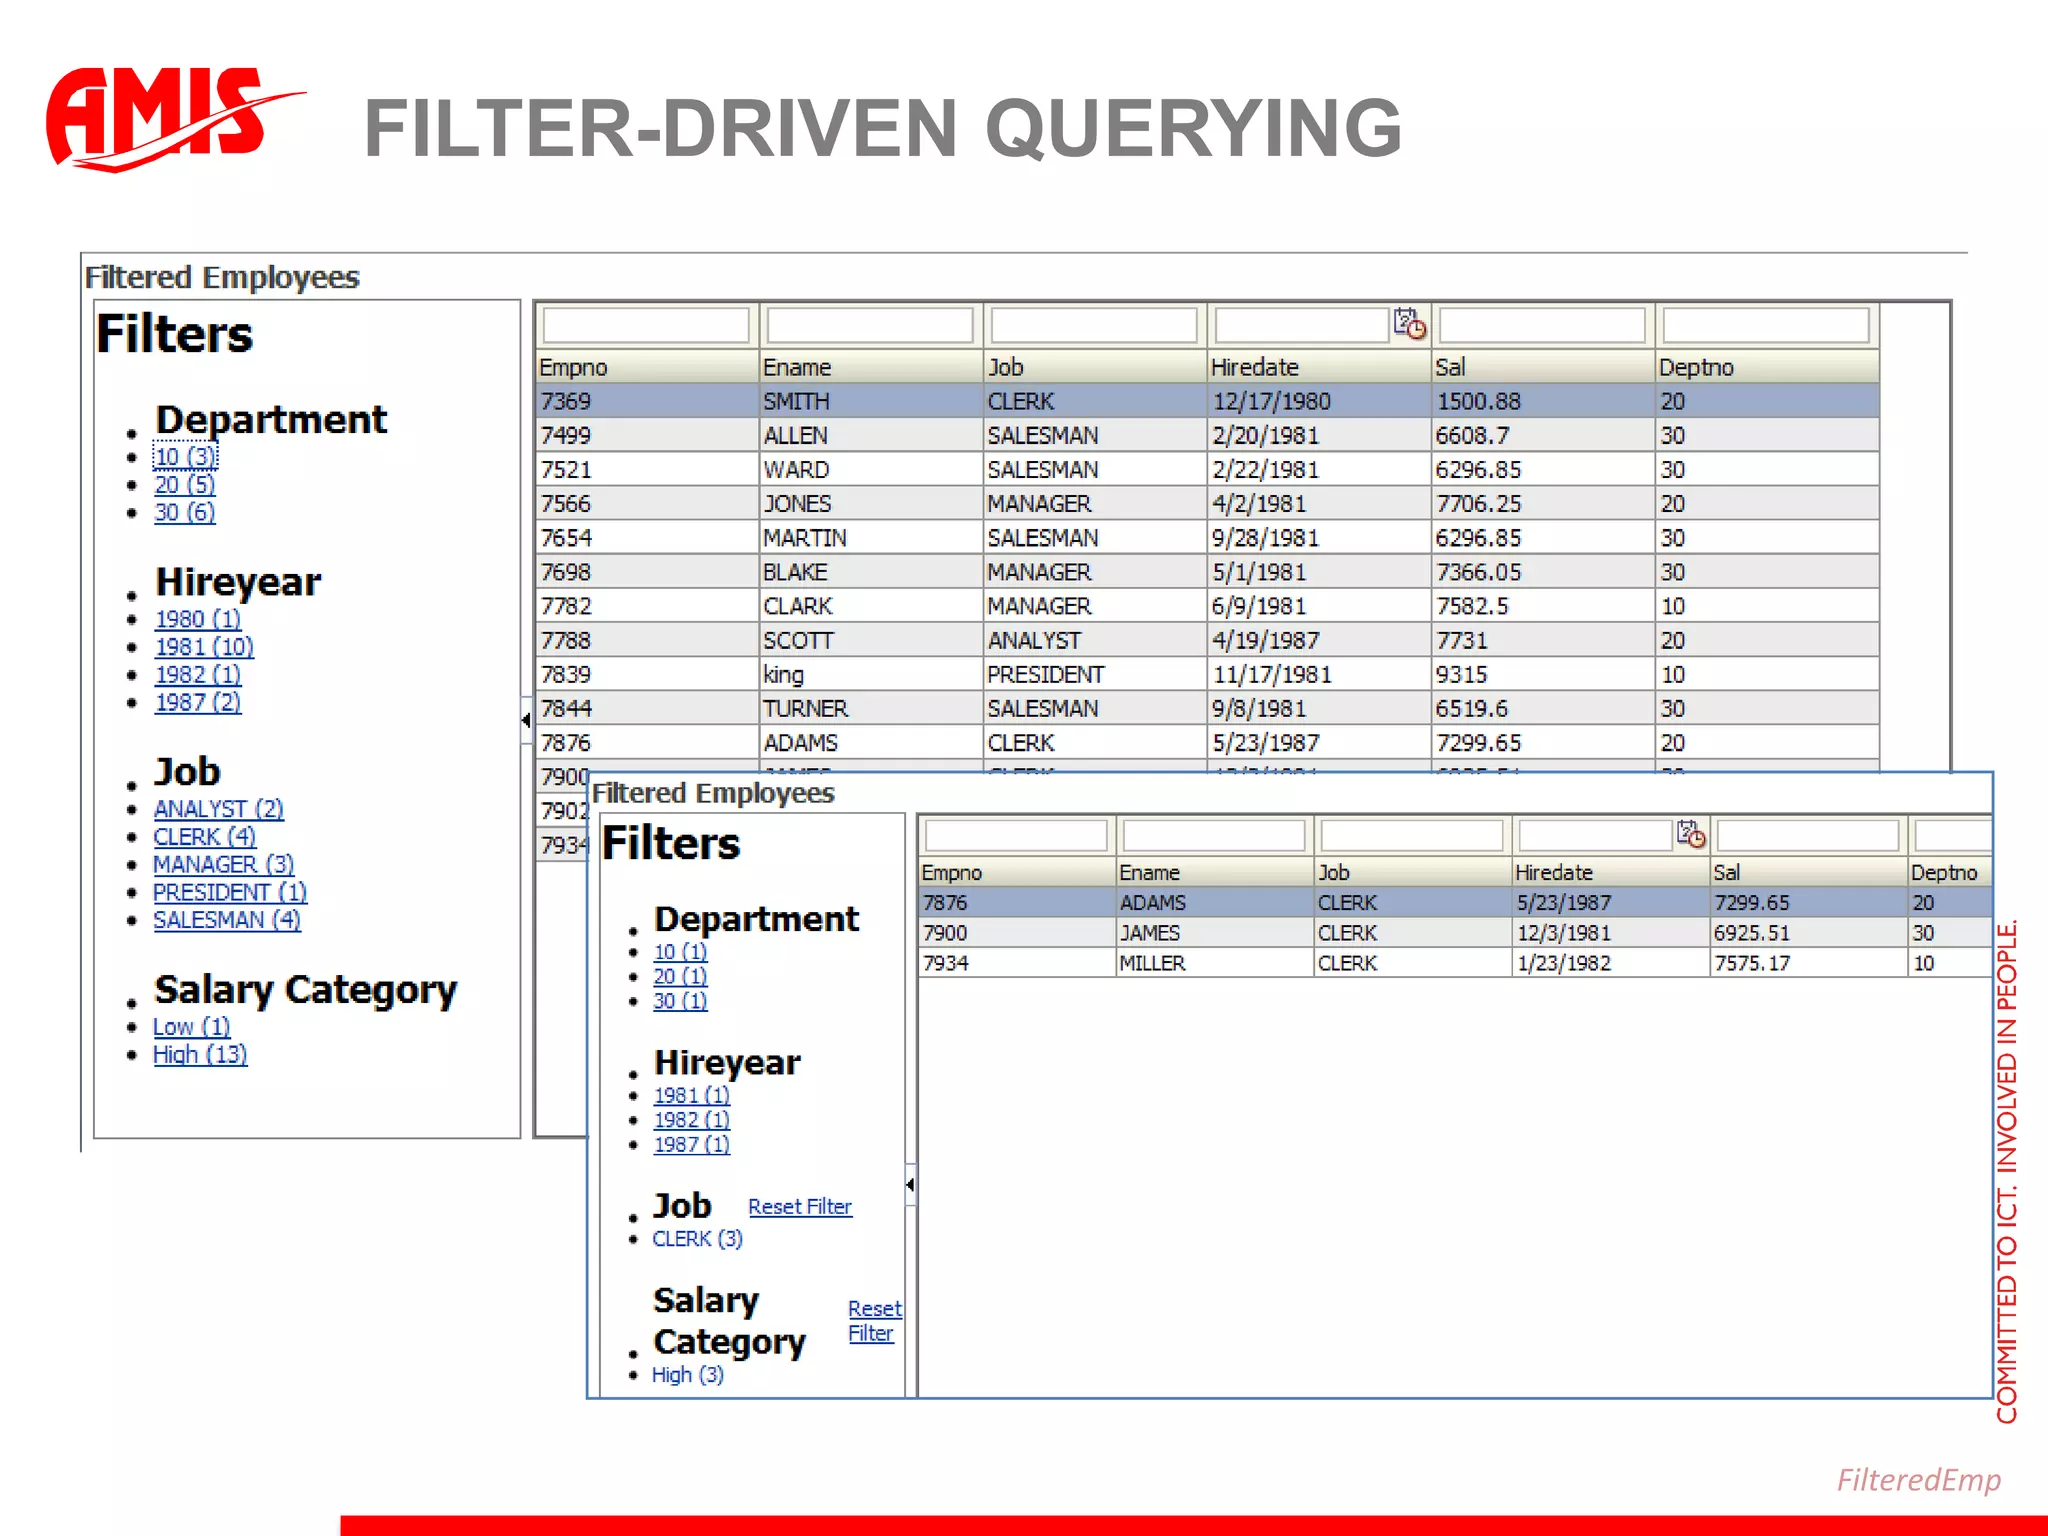Collapse the lower filters panel with the splitter arrow
This screenshot has width=2048, height=1536.
[x=910, y=1185]
